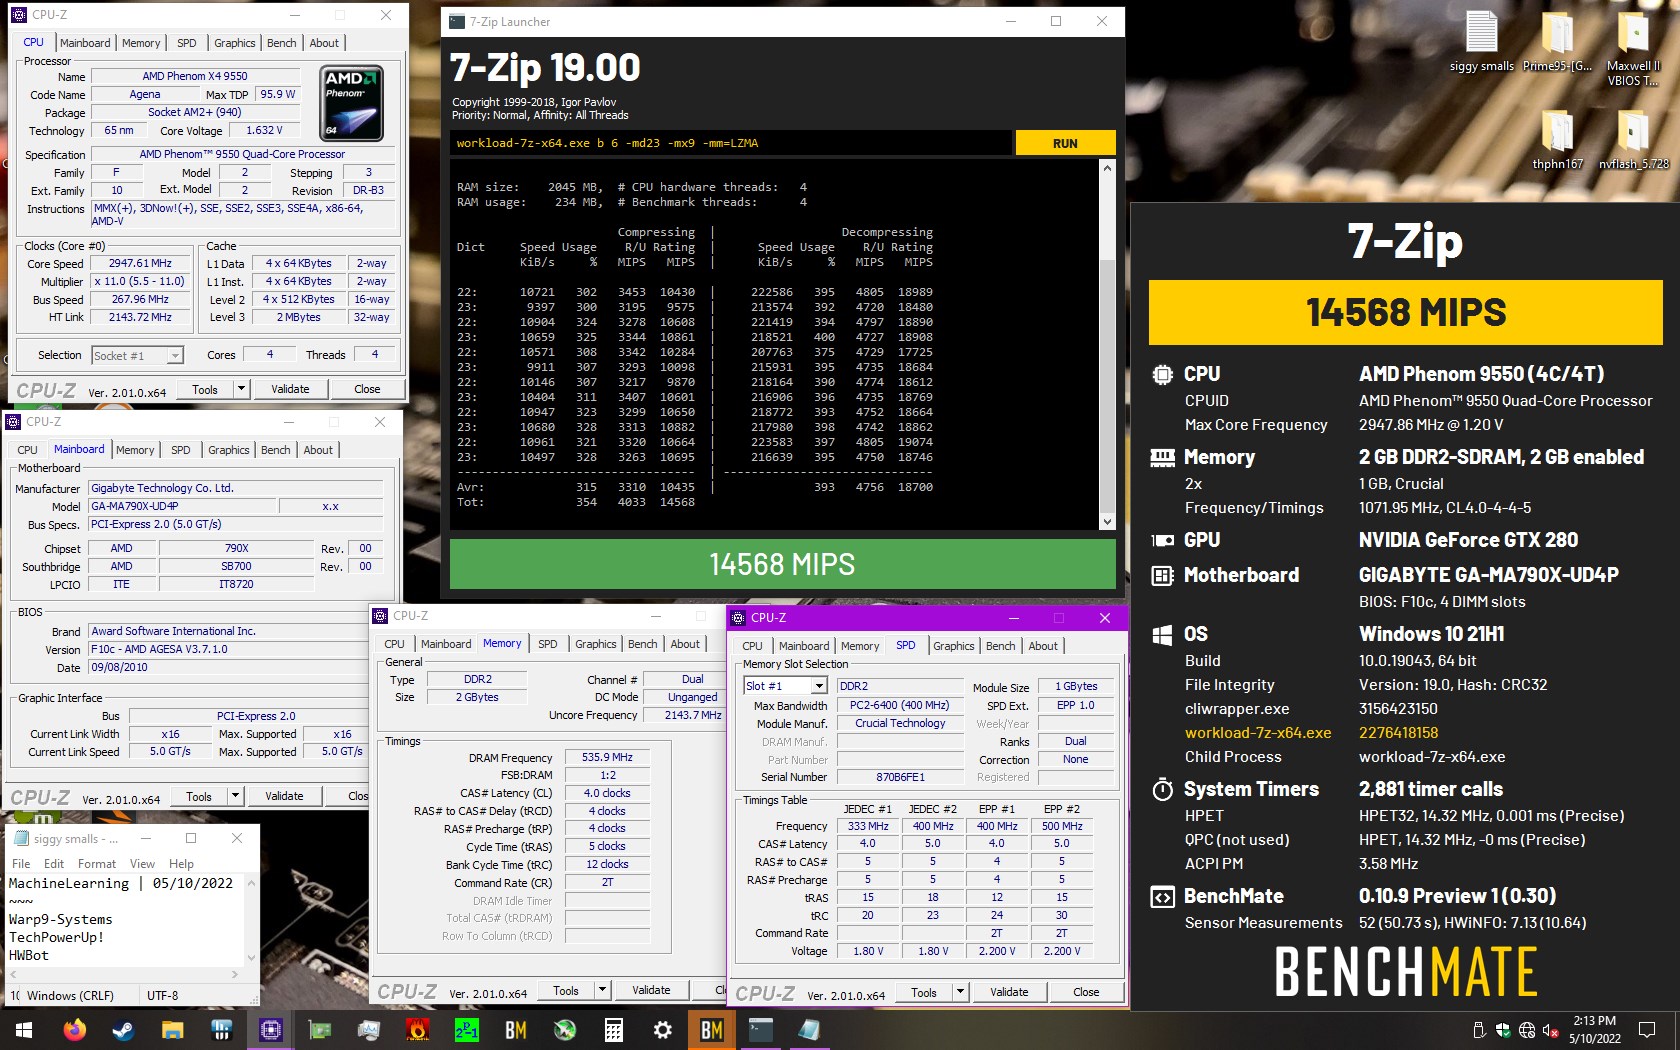Open Tools dropdown arrow in CPU-Z Mainboard window

[235, 797]
